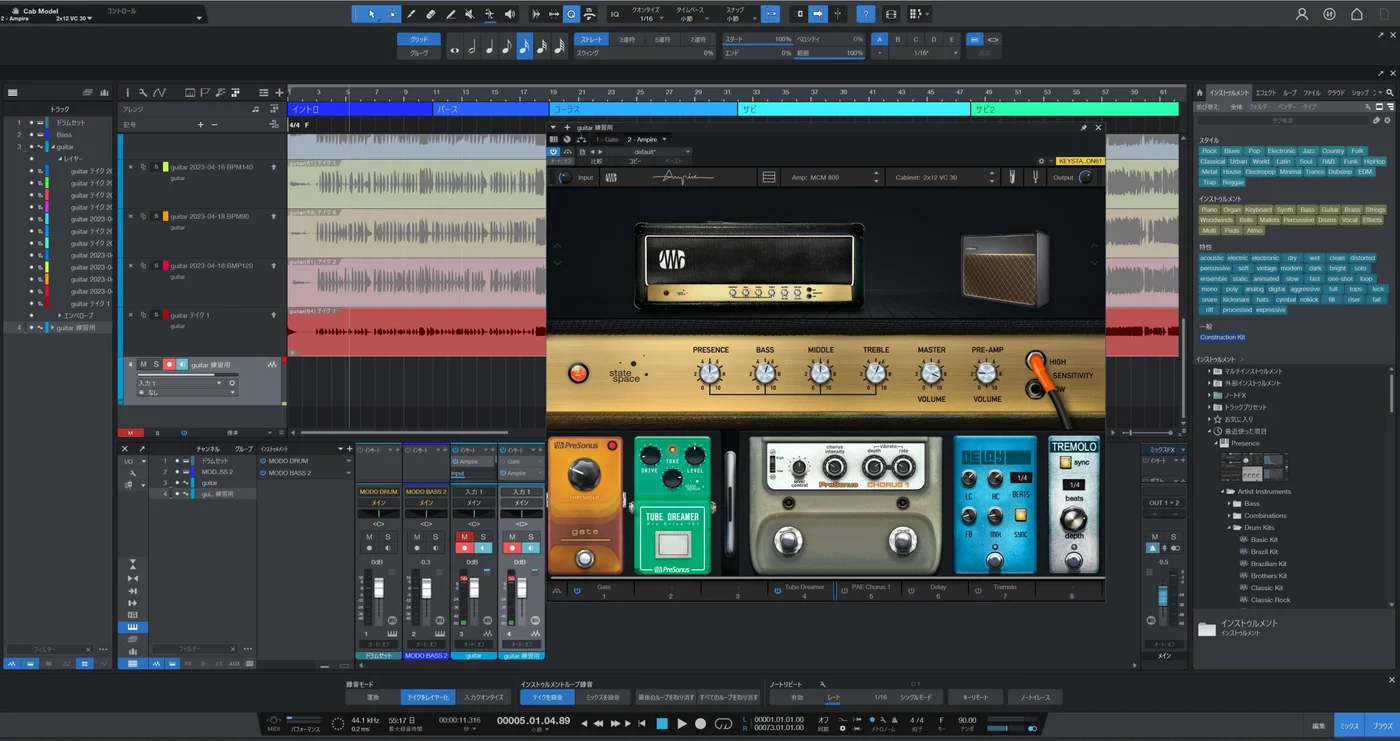This screenshot has width=1400, height=741.
Task: Open the ループ browser tab
Action: 1290,92
